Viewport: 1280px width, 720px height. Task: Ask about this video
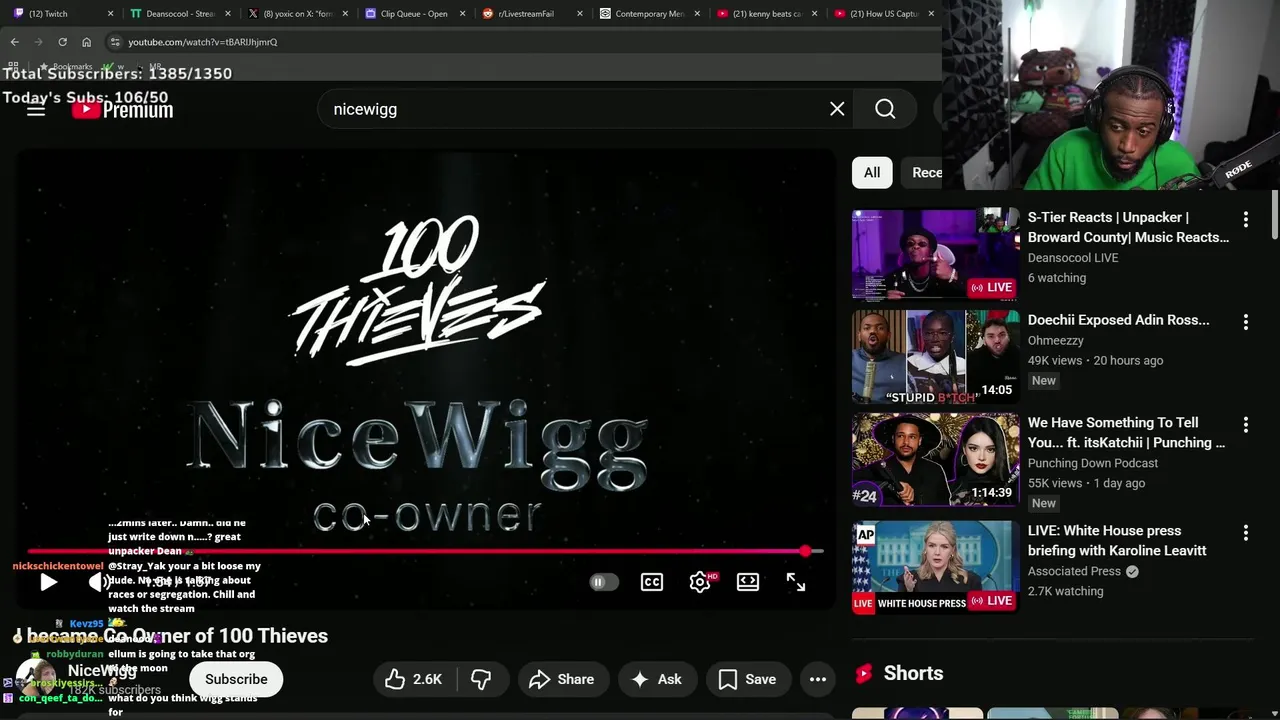pyautogui.click(x=656, y=679)
